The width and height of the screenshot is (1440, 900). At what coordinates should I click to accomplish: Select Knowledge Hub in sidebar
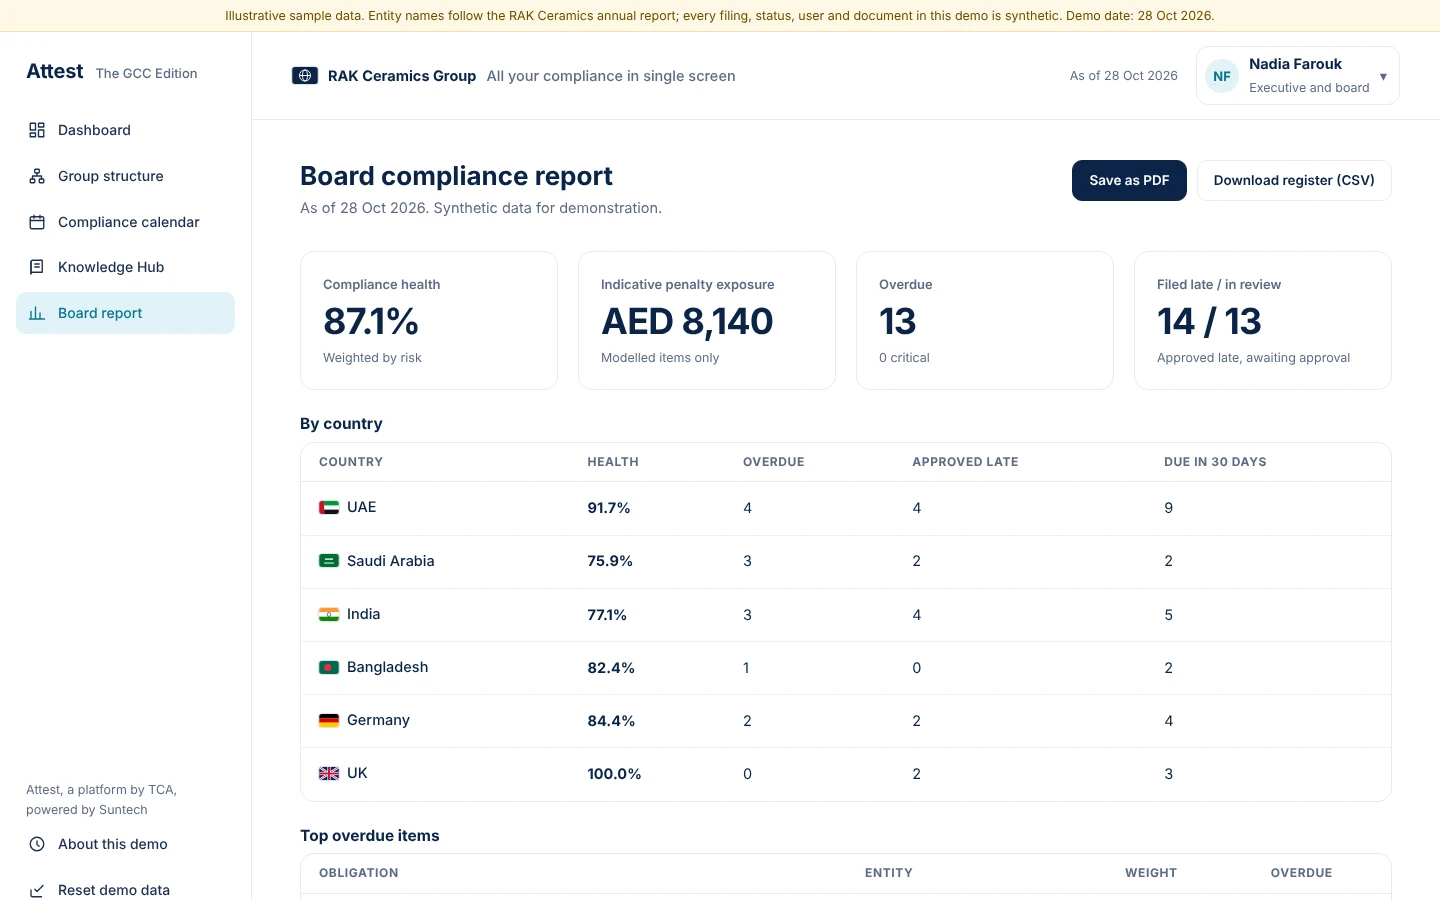pos(125,267)
